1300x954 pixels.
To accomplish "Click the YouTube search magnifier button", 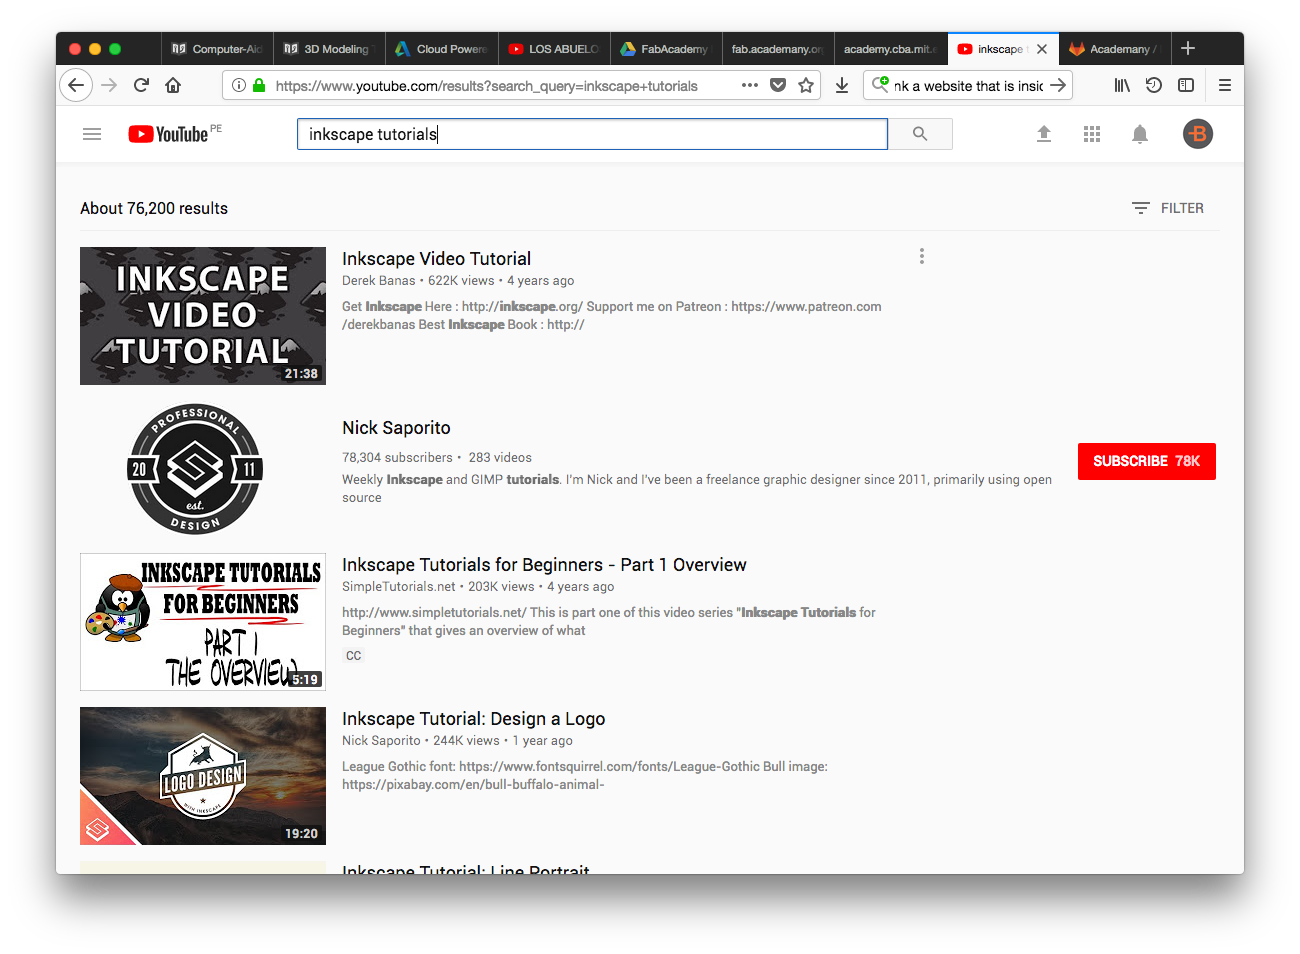I will point(920,134).
